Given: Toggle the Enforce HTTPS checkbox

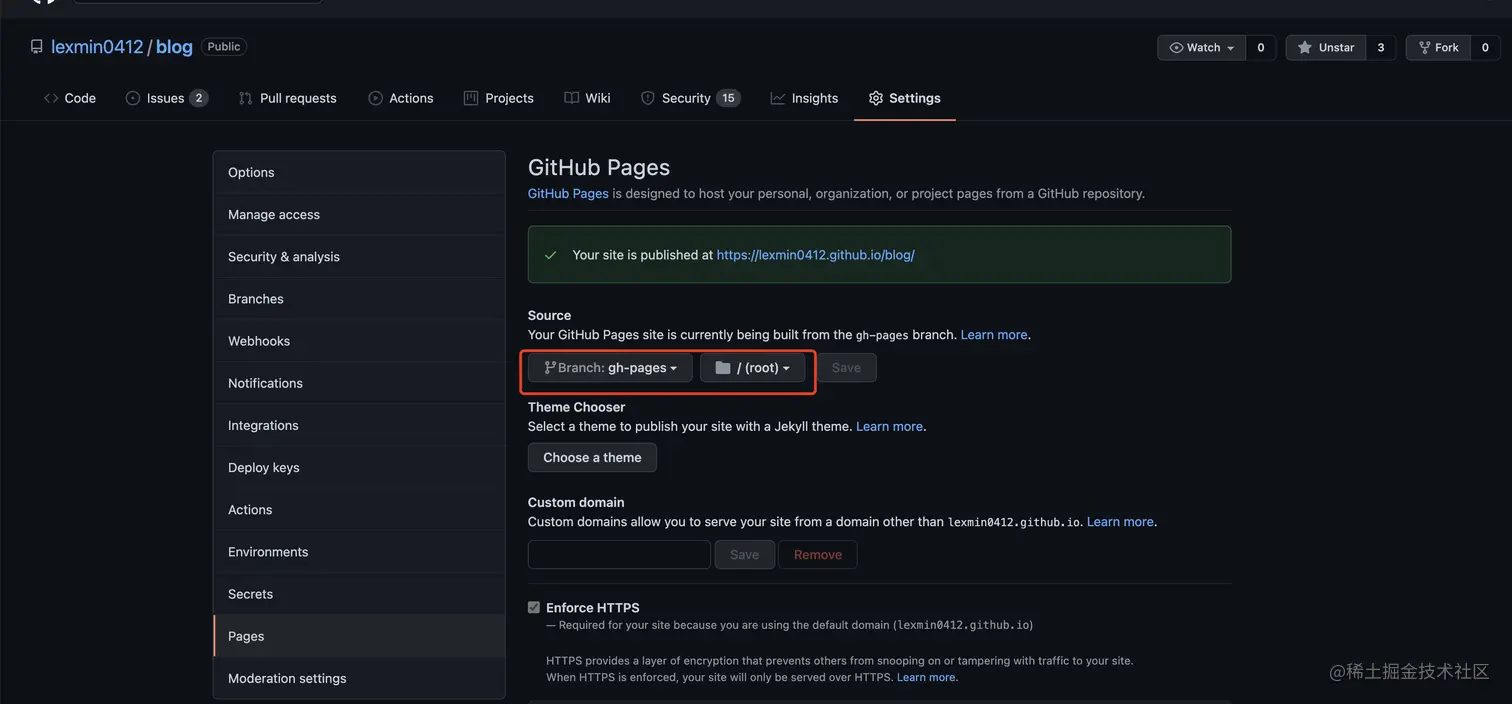Looking at the screenshot, I should click(534, 607).
